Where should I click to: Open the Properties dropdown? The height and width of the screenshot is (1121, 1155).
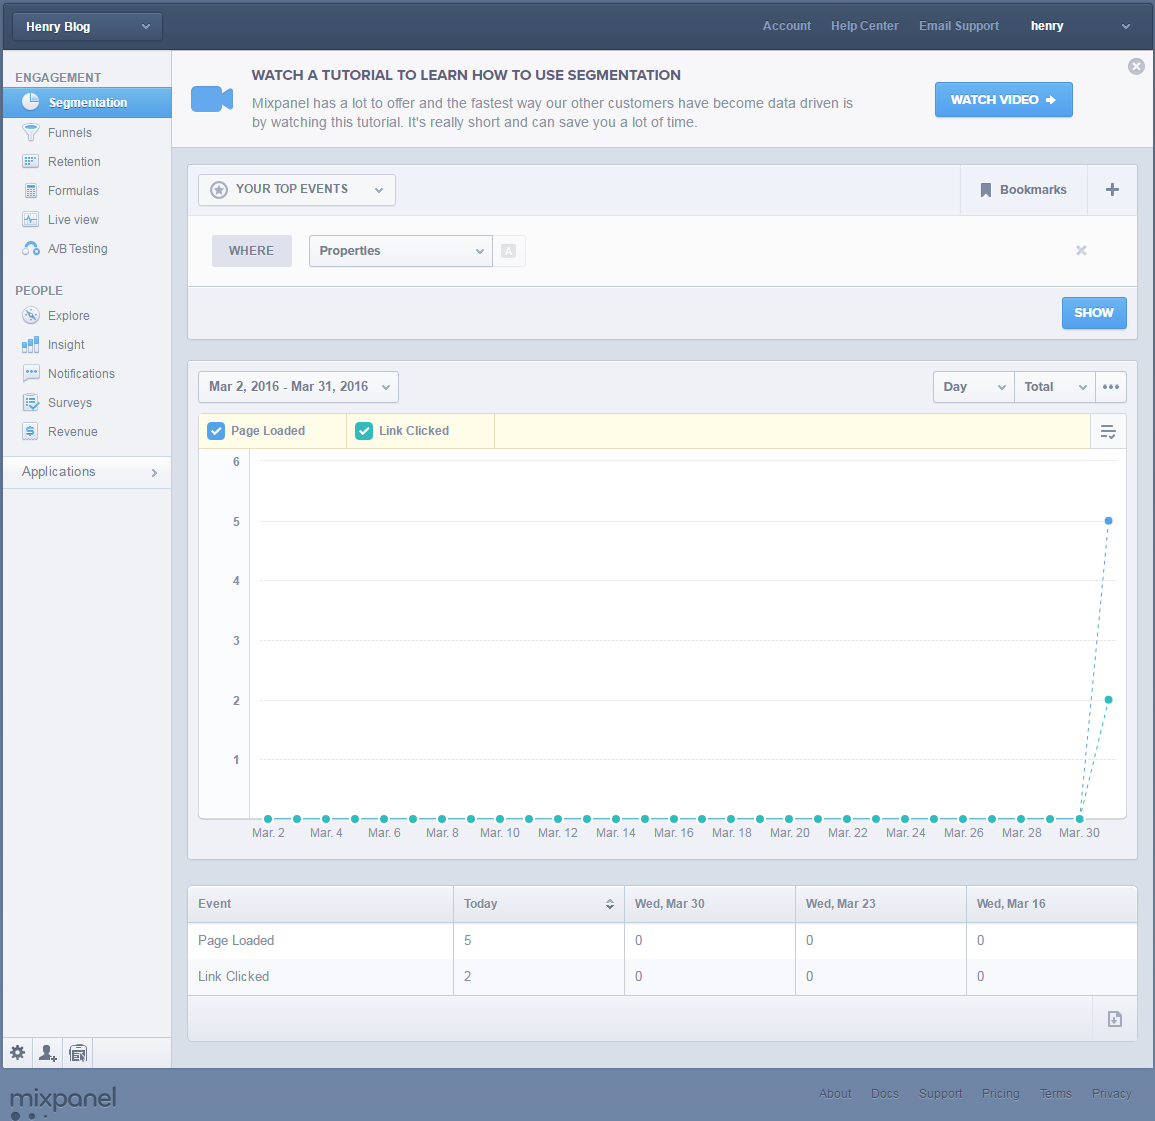pyautogui.click(x=401, y=251)
